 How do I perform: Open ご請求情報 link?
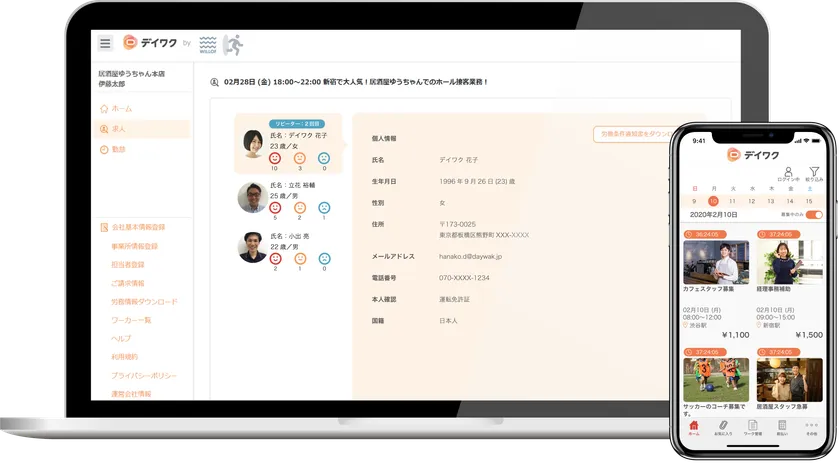click(x=128, y=283)
